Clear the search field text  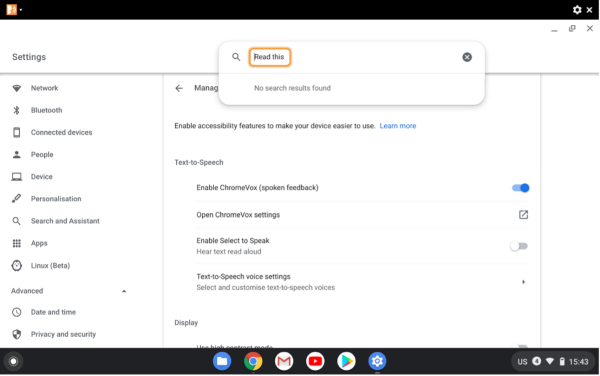[x=467, y=57]
